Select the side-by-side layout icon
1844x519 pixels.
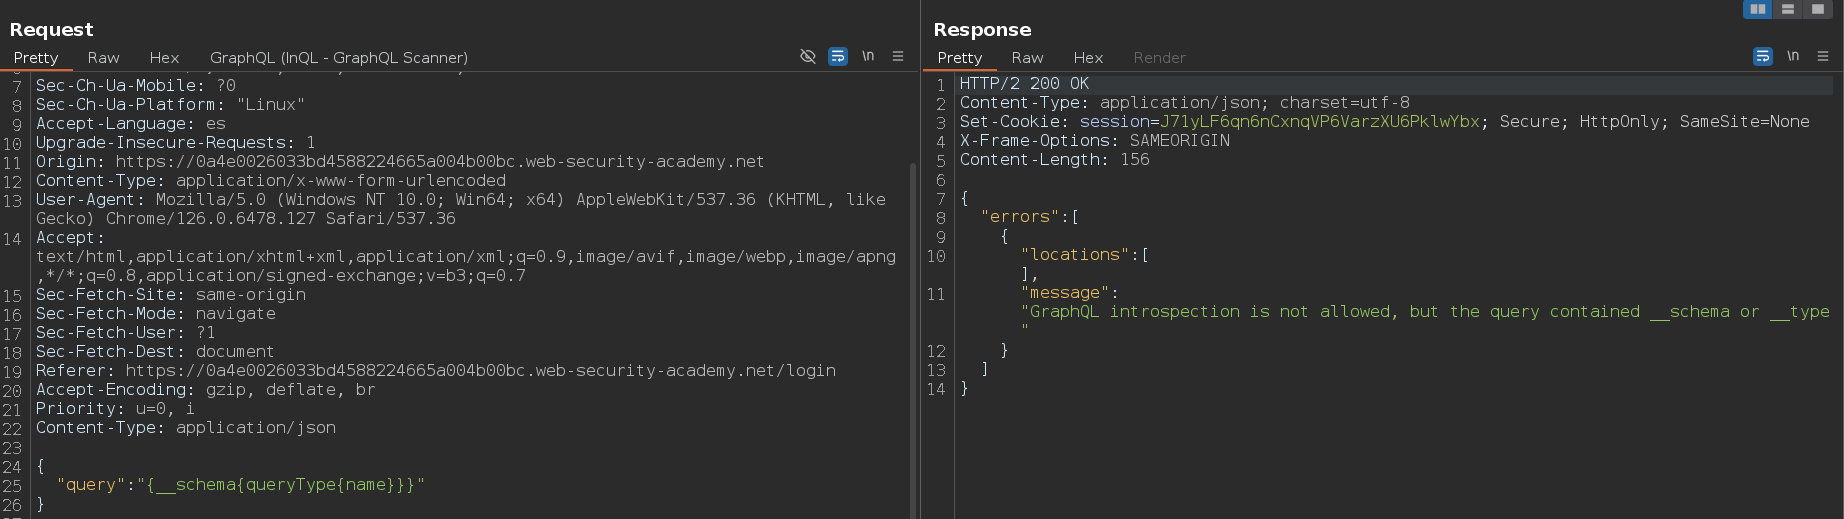[1758, 9]
